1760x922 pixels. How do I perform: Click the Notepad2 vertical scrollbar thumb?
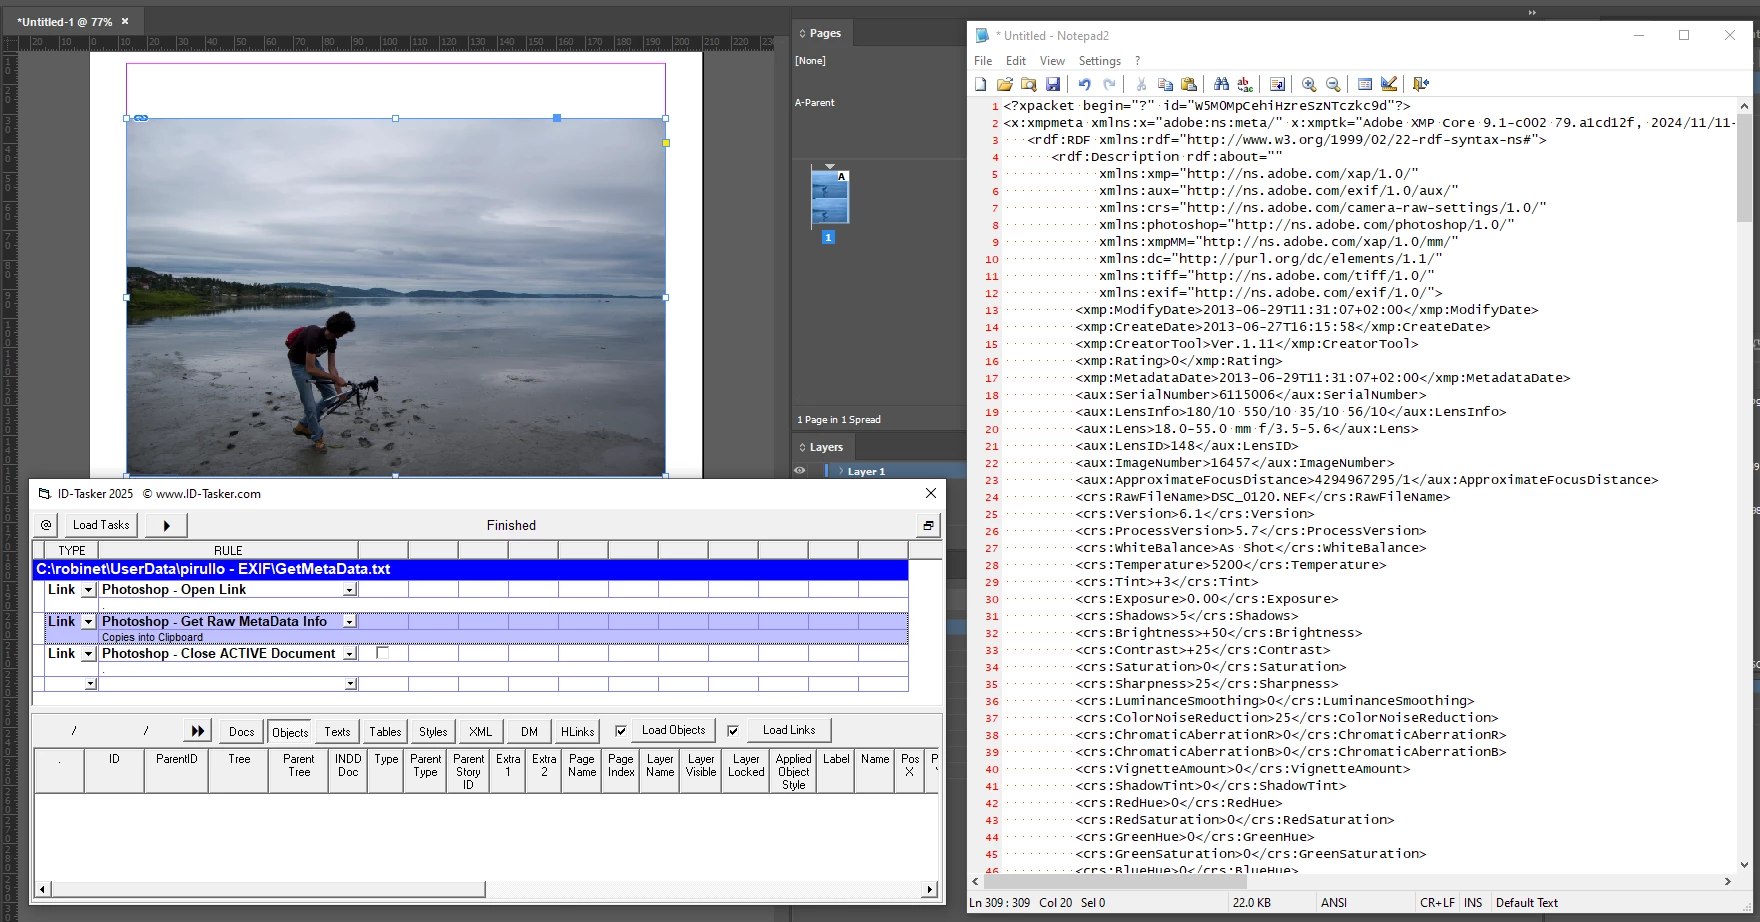click(x=1744, y=167)
